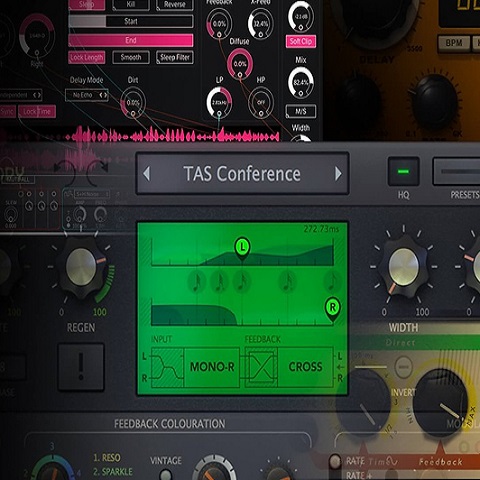Open the No Echo delay mode selector

click(87, 95)
